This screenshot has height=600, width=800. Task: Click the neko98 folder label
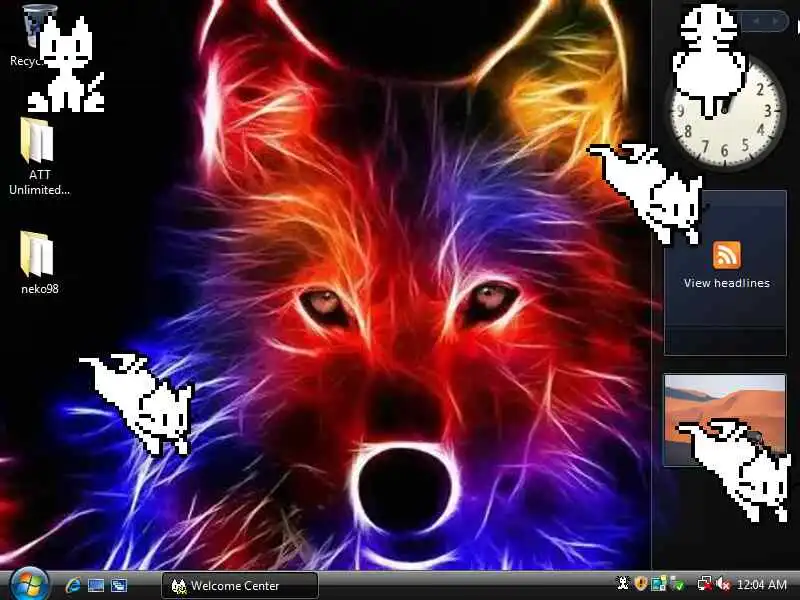[x=40, y=289]
